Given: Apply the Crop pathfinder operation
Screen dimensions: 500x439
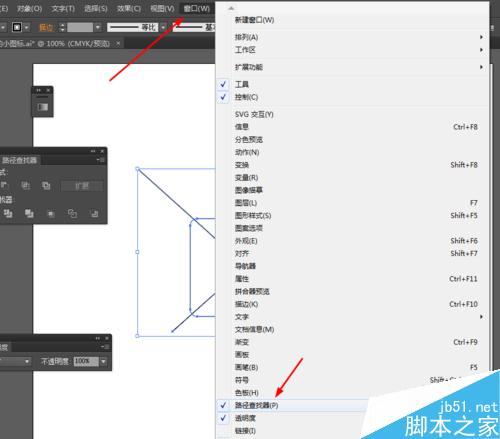Looking at the screenshot, I should (x=51, y=214).
